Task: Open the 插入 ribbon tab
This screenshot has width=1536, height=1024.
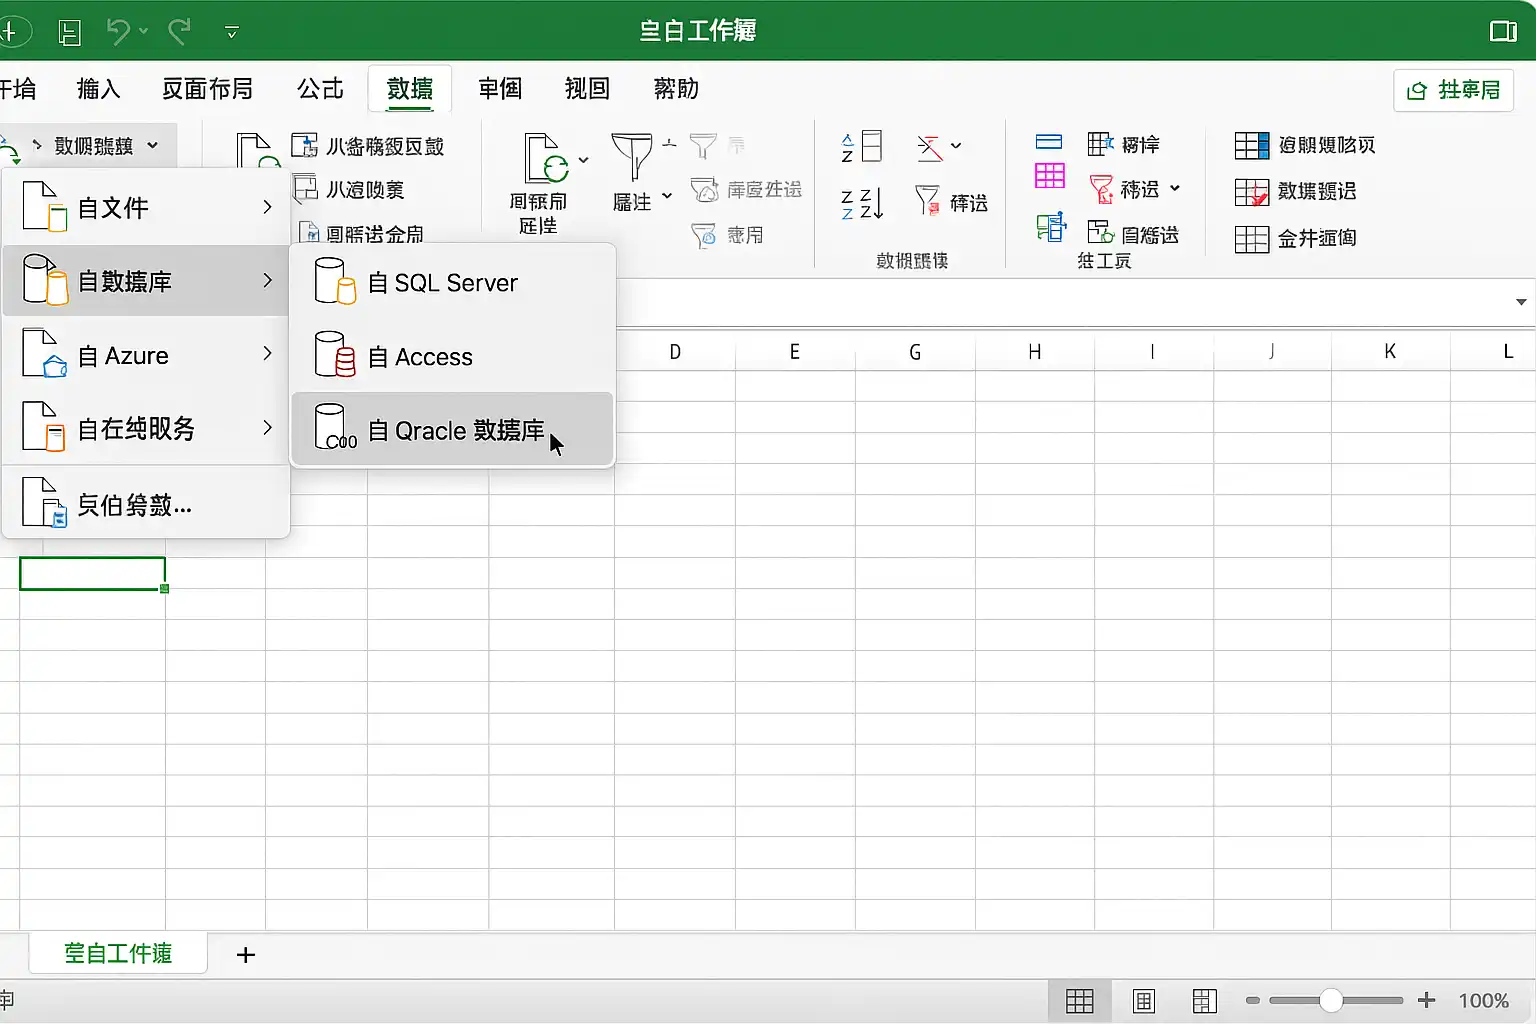Action: (x=99, y=89)
